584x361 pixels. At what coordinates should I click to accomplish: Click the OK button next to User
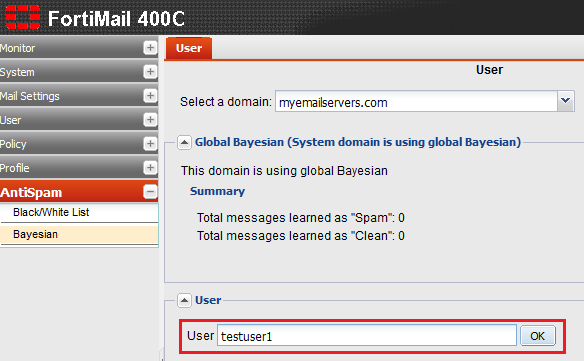pos(537,336)
